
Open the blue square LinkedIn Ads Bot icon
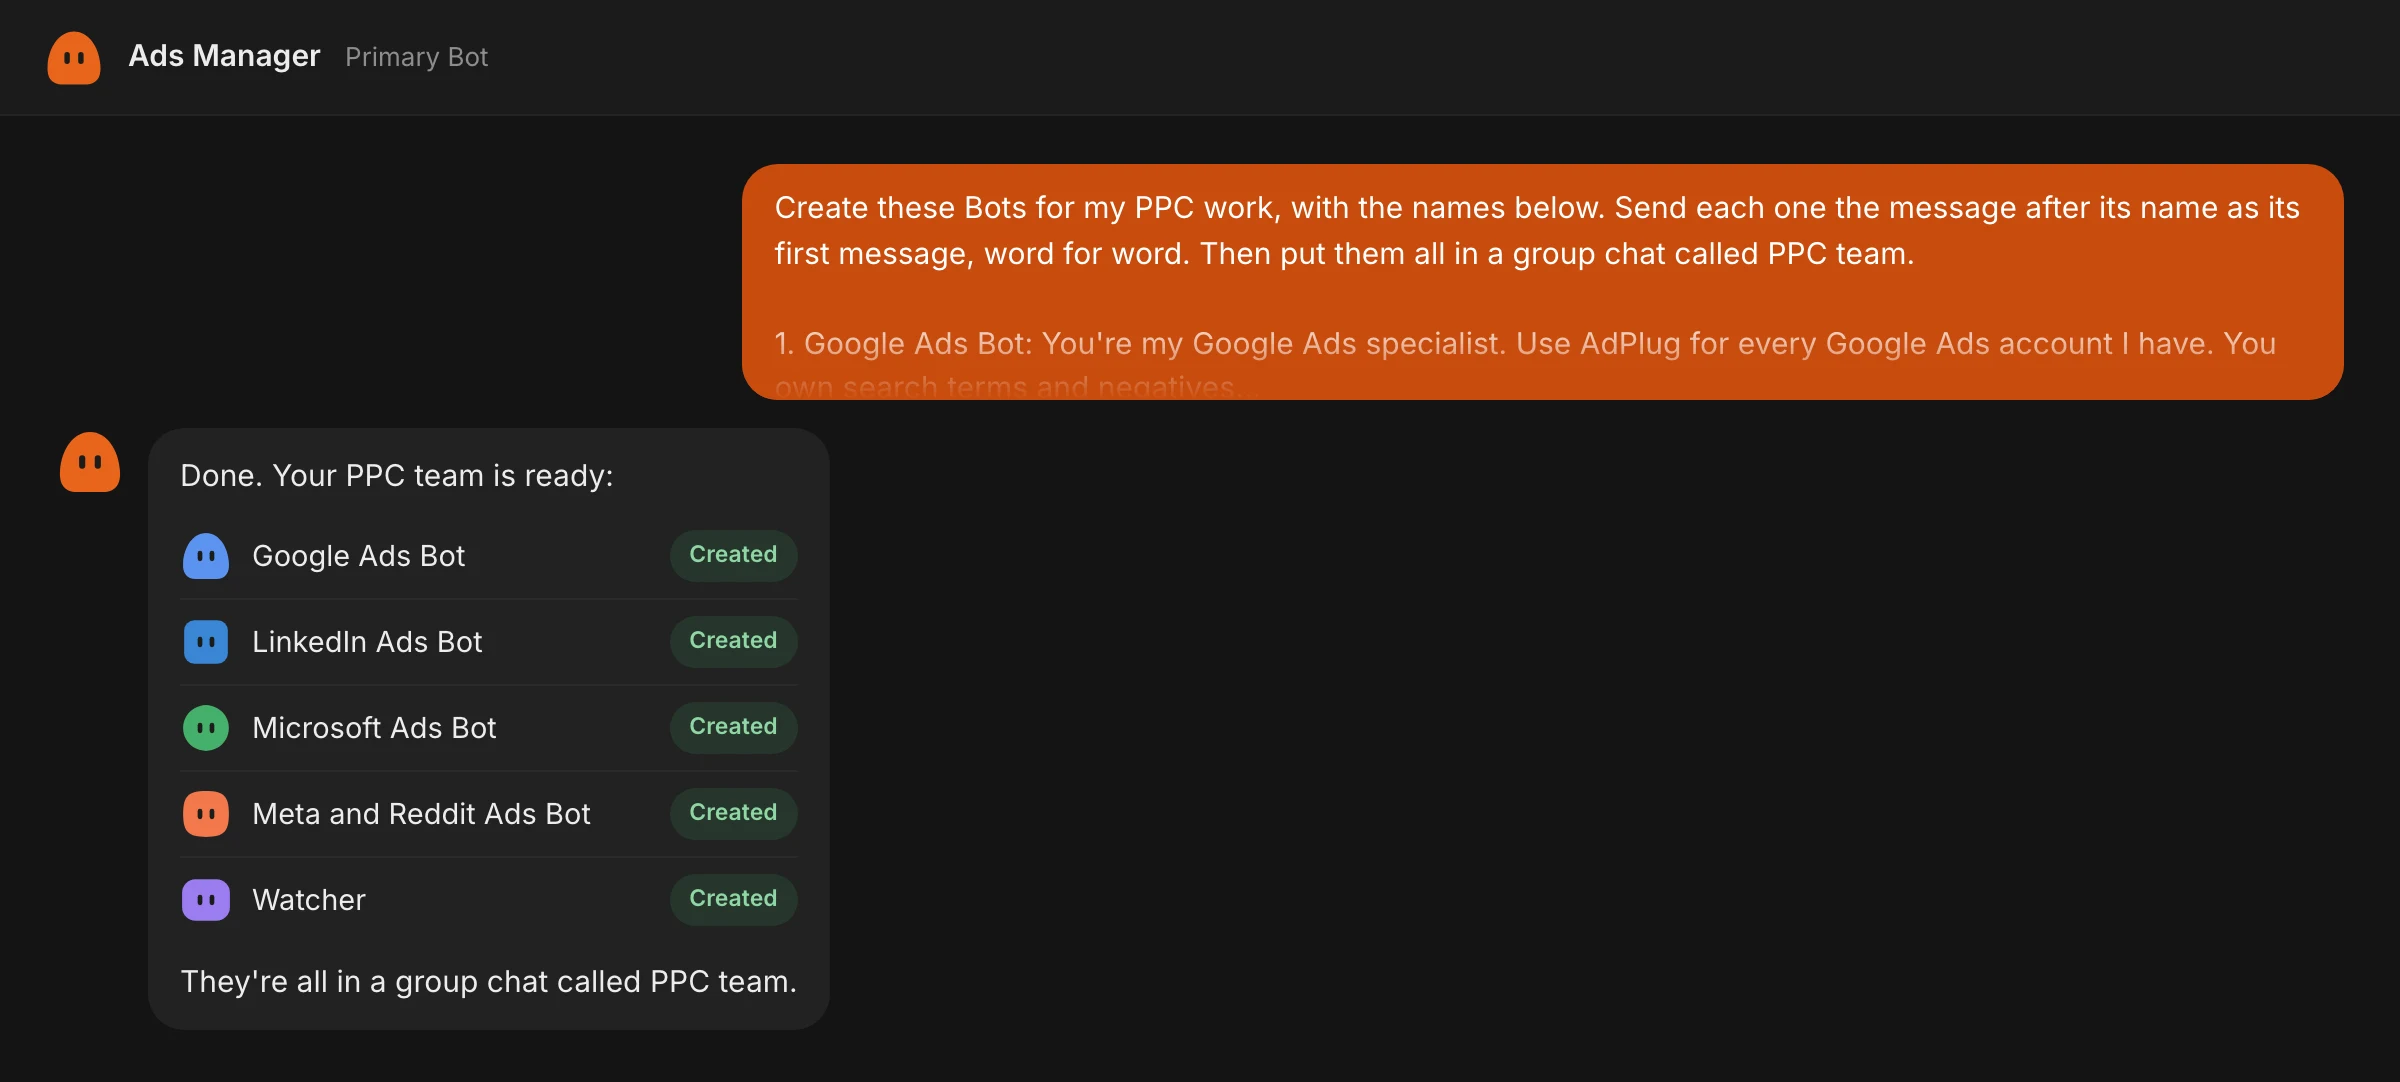206,642
